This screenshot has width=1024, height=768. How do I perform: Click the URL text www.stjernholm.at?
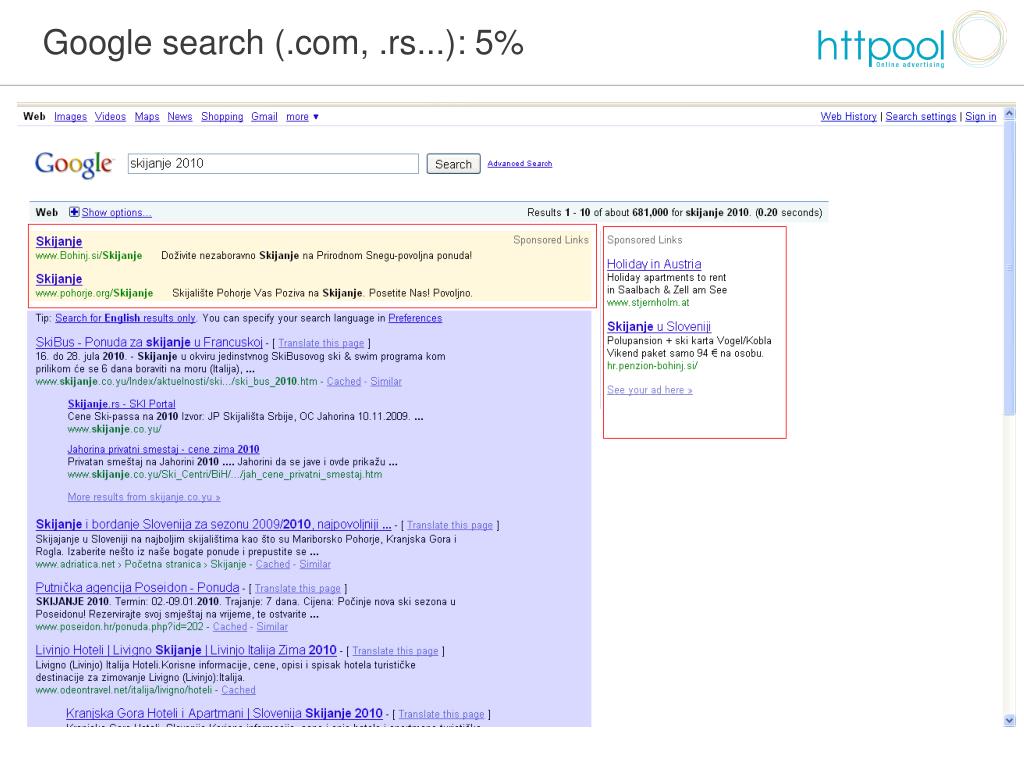click(x=648, y=302)
